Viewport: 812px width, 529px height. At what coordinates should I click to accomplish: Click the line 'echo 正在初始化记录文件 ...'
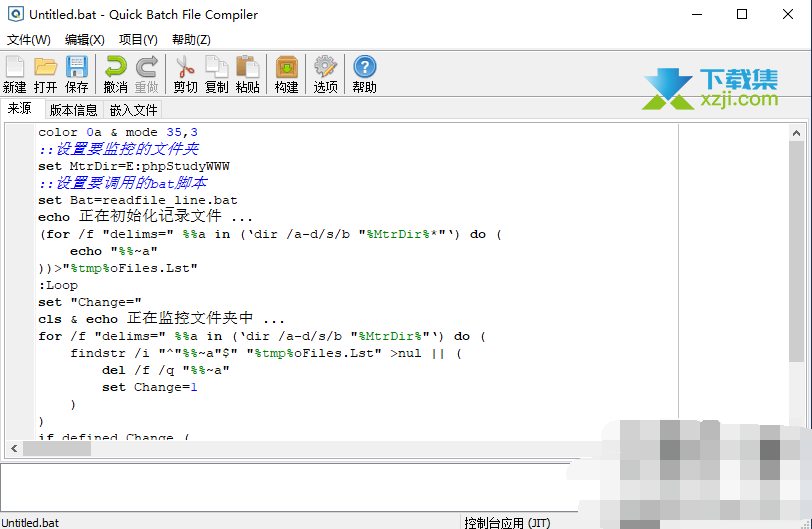coord(146,216)
